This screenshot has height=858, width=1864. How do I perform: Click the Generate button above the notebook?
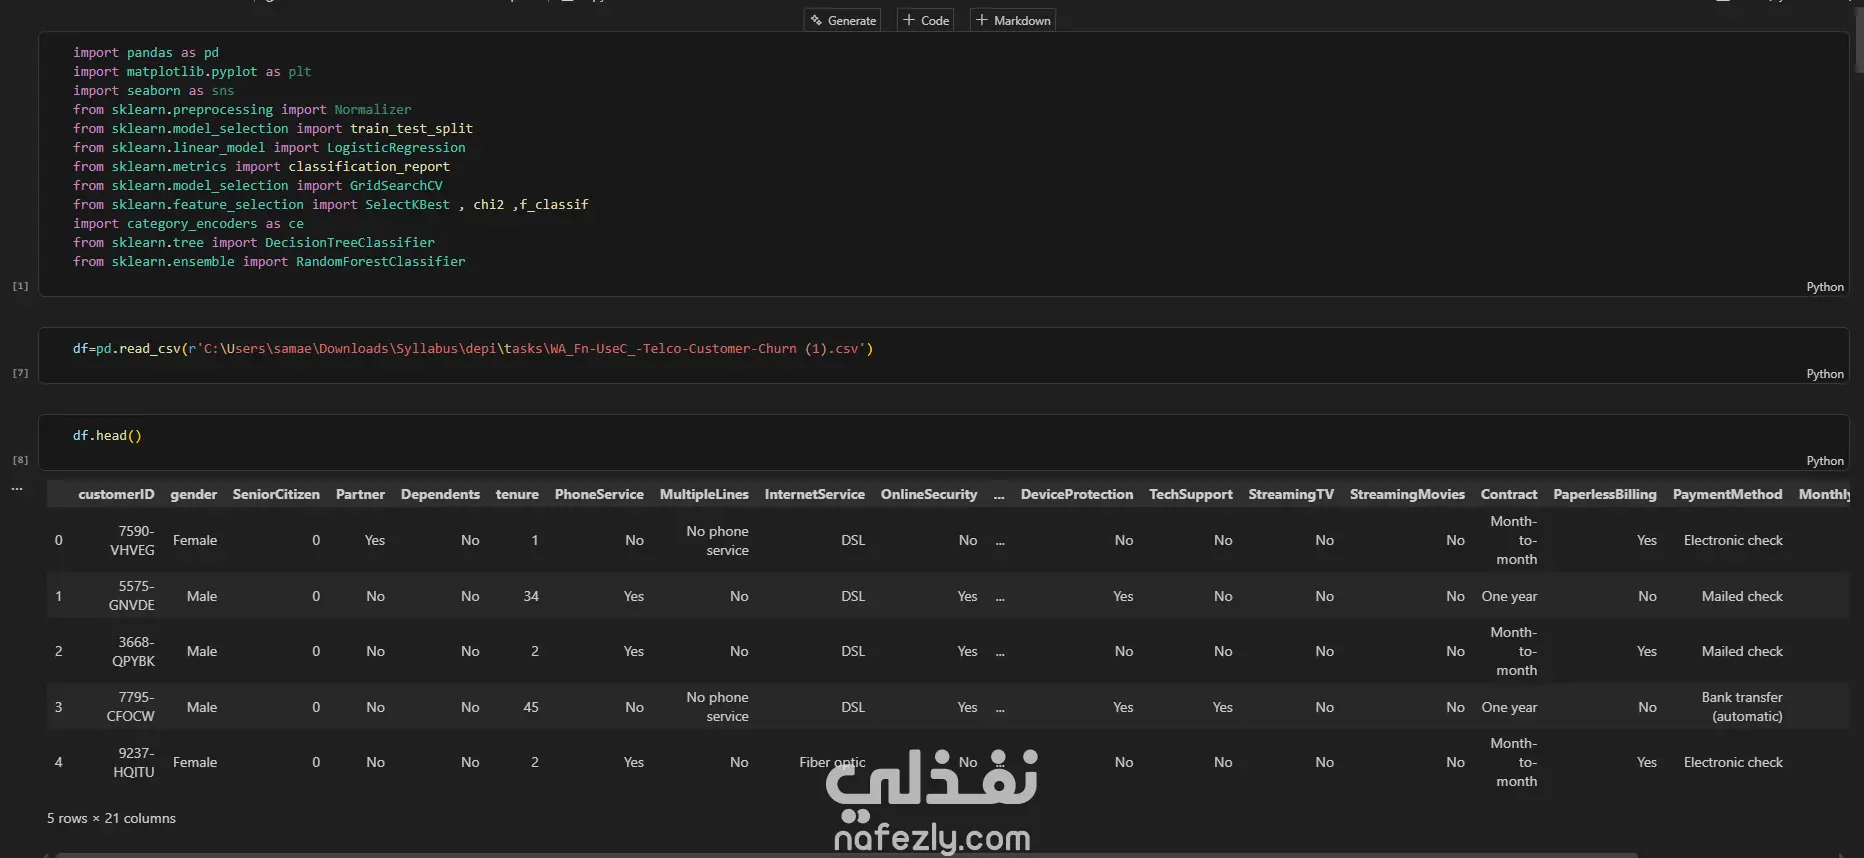[x=843, y=20]
